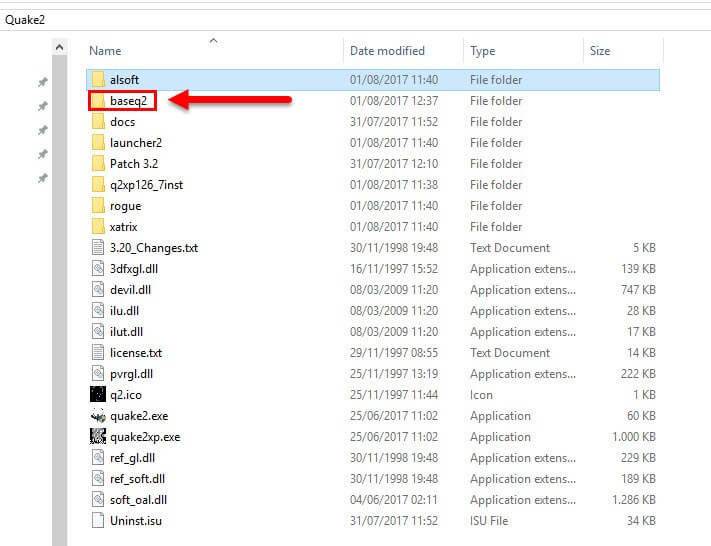Screen dimensions: 711x546
Task: Sort by the Size column header
Action: click(x=600, y=51)
